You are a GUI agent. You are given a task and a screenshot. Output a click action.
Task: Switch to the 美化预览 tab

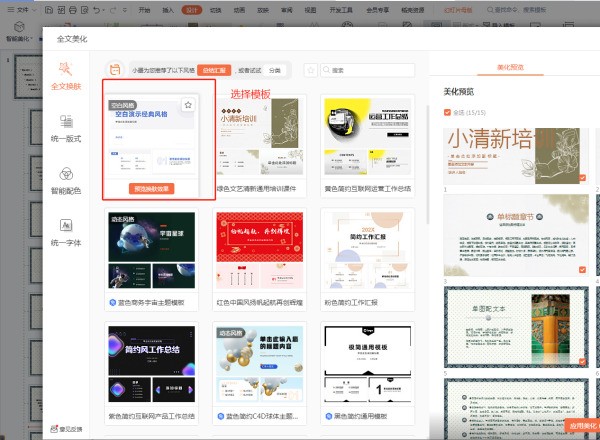509,68
